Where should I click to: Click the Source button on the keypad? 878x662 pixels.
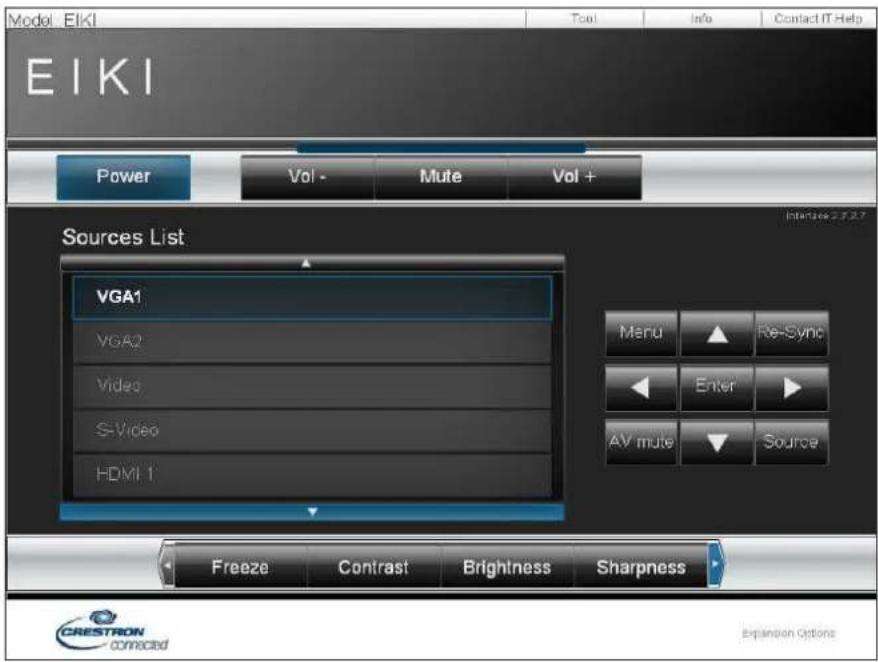click(x=791, y=442)
